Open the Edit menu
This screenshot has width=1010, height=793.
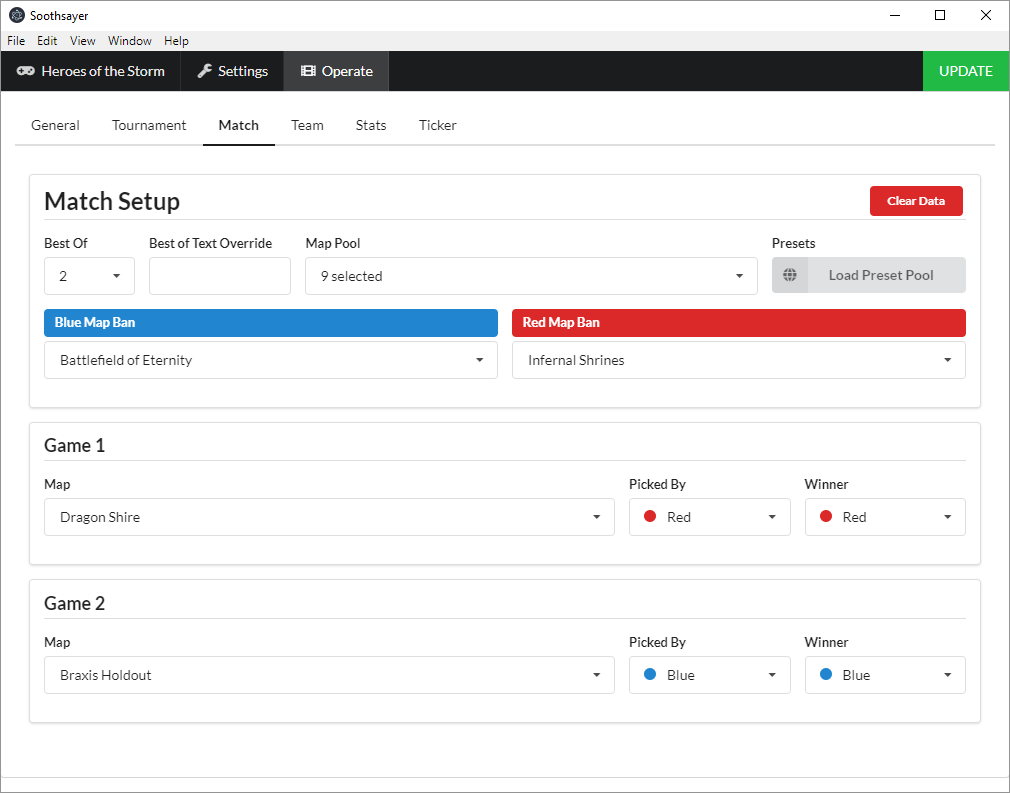(x=47, y=41)
